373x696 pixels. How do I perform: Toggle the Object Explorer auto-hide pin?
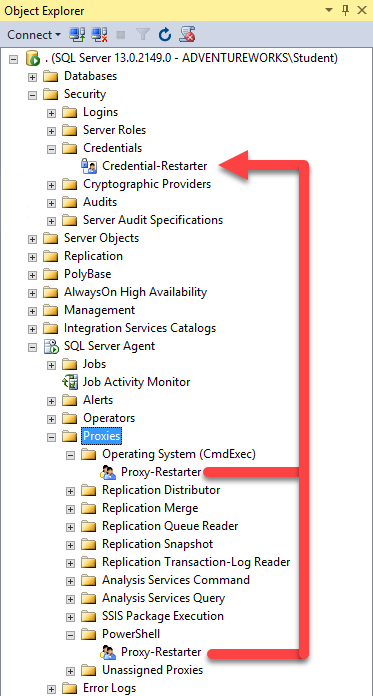point(345,10)
